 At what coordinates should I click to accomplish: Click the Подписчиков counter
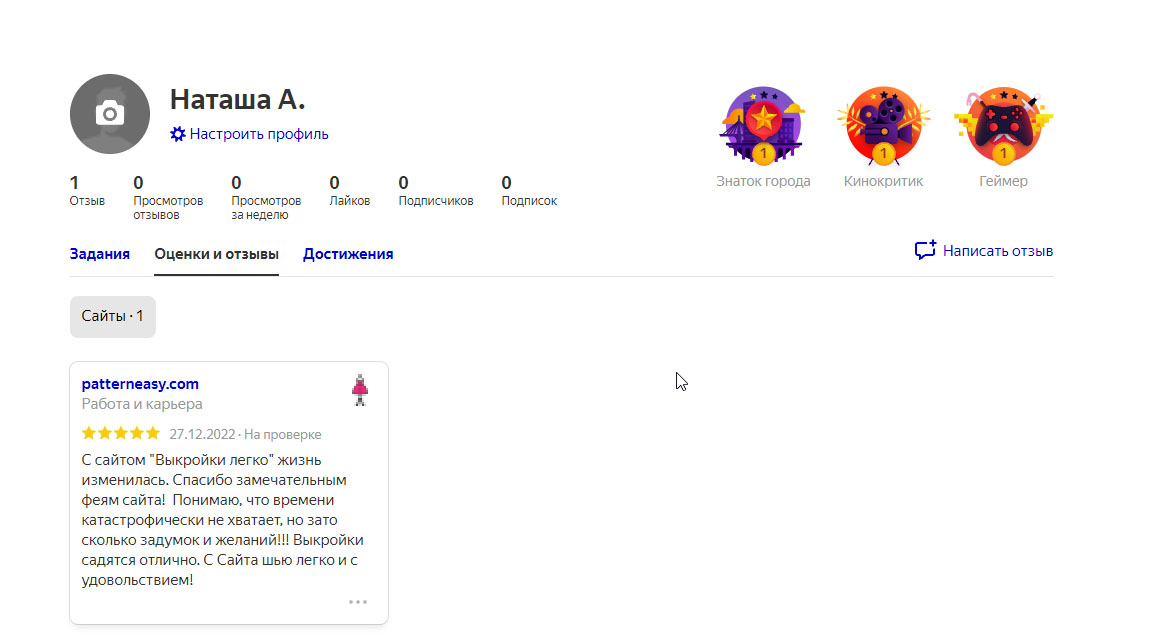coord(436,191)
